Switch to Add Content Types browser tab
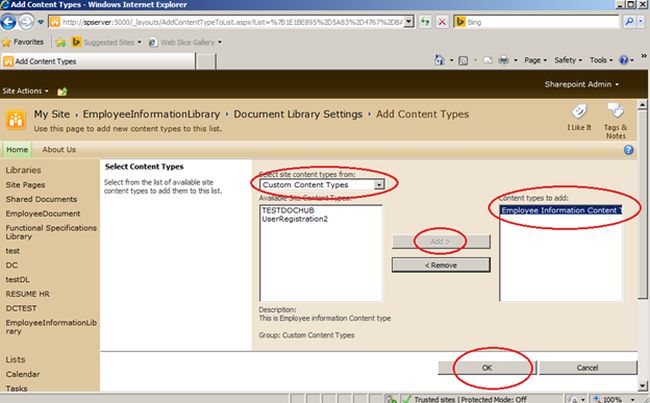Viewport: 650px width, 403px height. [x=98, y=61]
